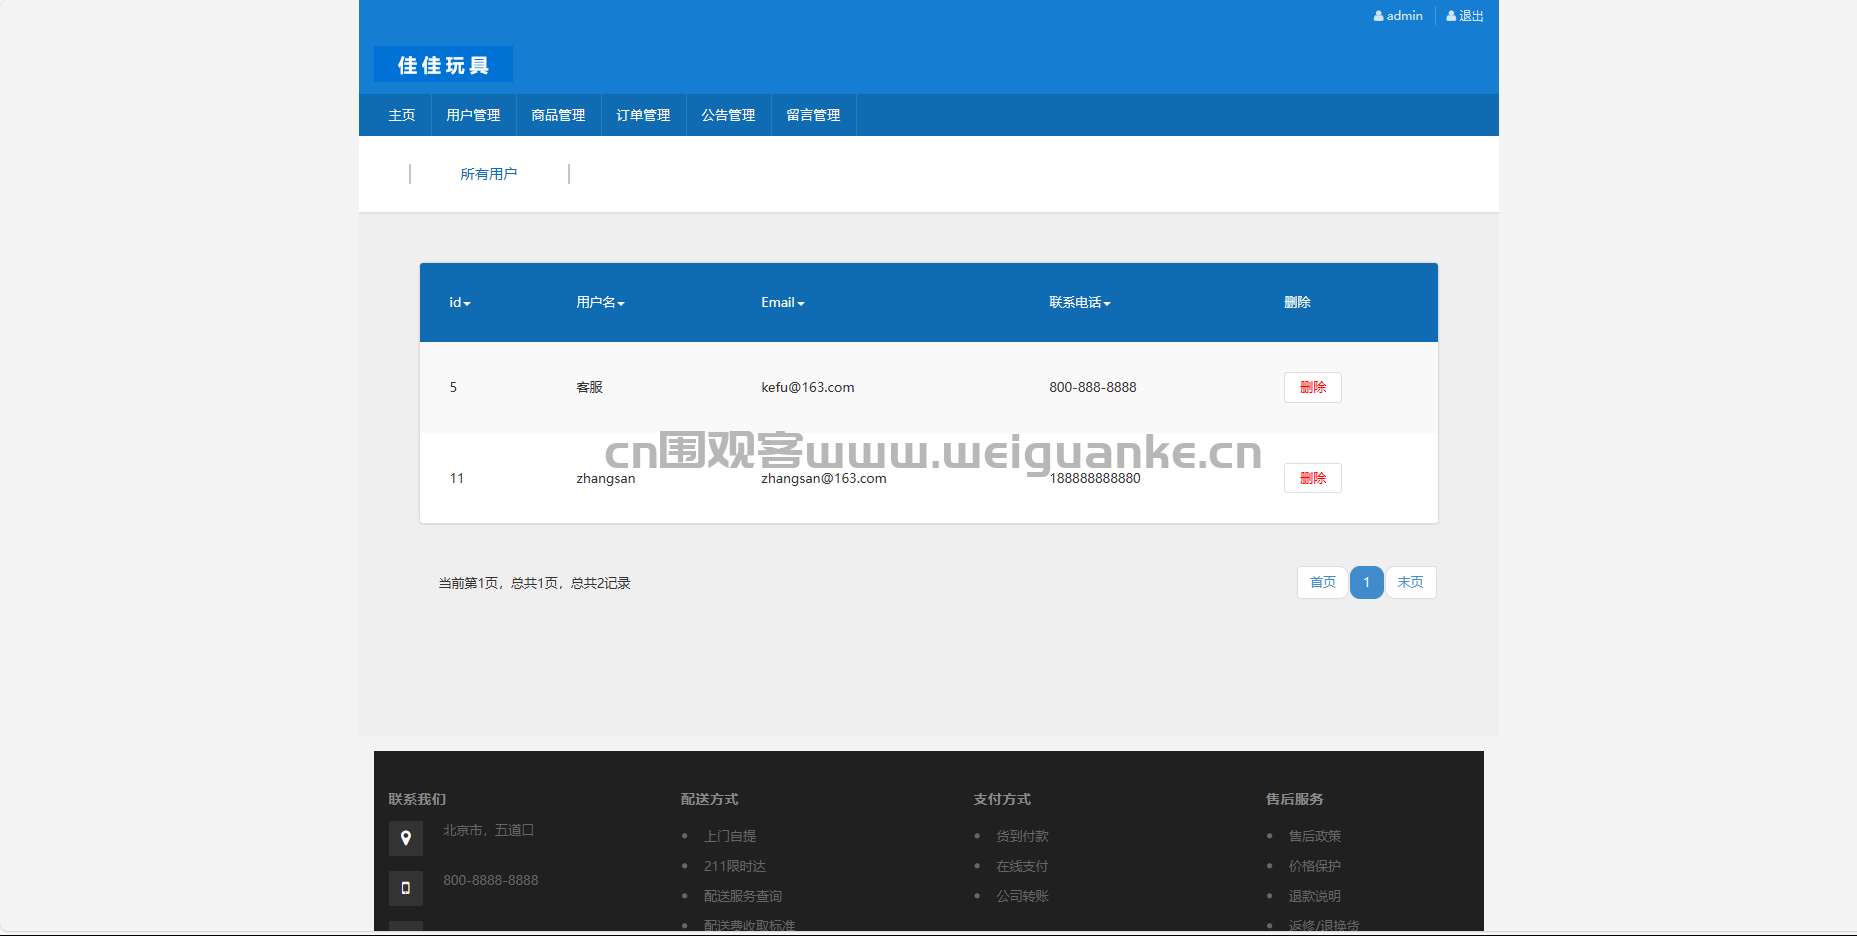Image resolution: width=1857 pixels, height=936 pixels.
Task: Click the 配送方式 footer heading
Action: 710,799
